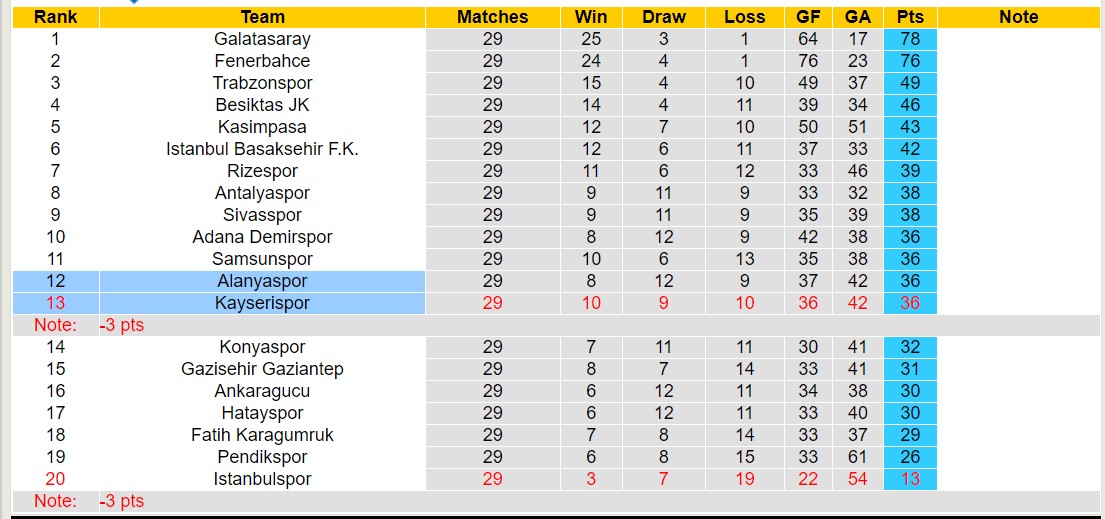This screenshot has width=1105, height=519.
Task: Click Galatasaray's 78 points cell
Action: coord(910,39)
